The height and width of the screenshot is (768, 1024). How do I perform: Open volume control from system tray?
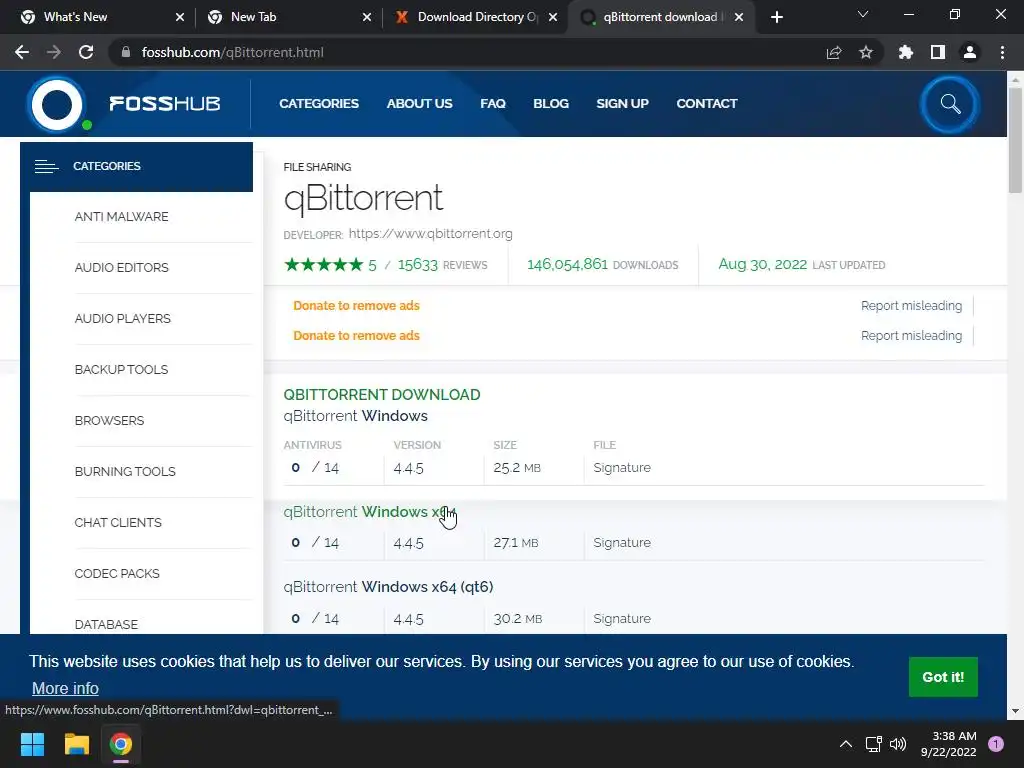[x=899, y=744]
